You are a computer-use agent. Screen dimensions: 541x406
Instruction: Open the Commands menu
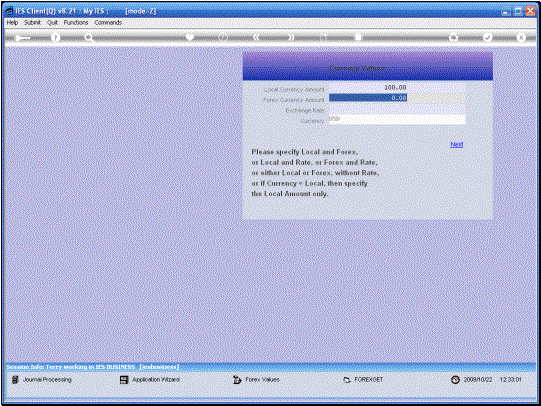click(x=108, y=22)
